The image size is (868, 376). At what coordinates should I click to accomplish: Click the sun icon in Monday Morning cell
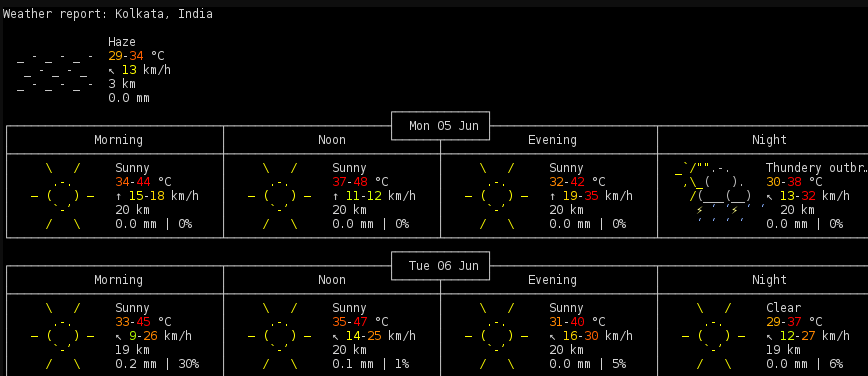(62, 196)
